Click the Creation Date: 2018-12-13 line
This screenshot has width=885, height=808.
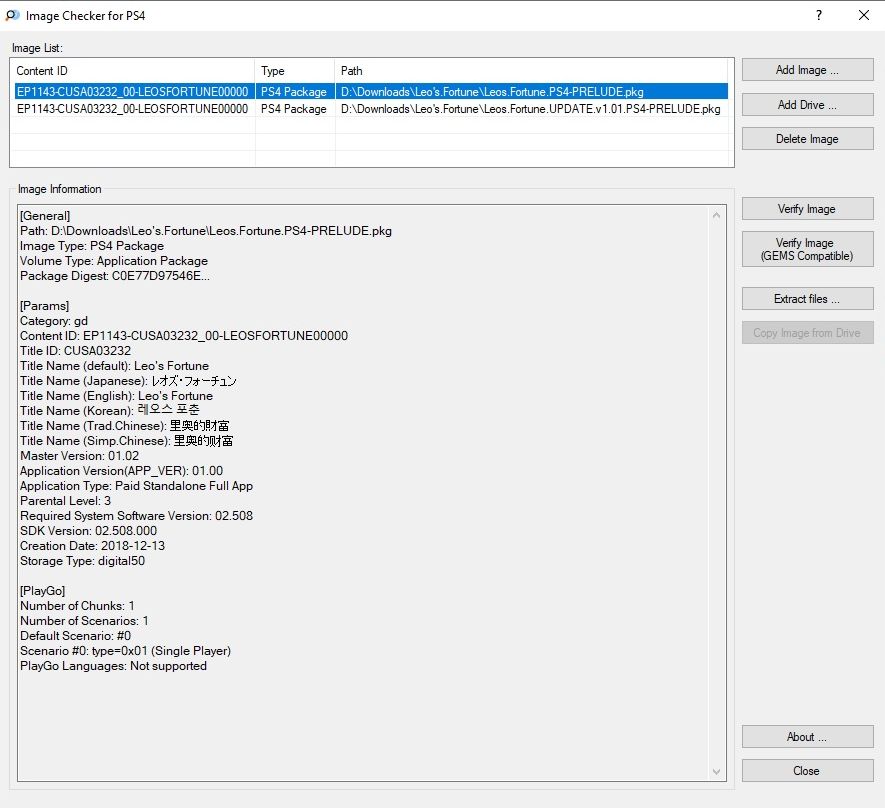(93, 546)
